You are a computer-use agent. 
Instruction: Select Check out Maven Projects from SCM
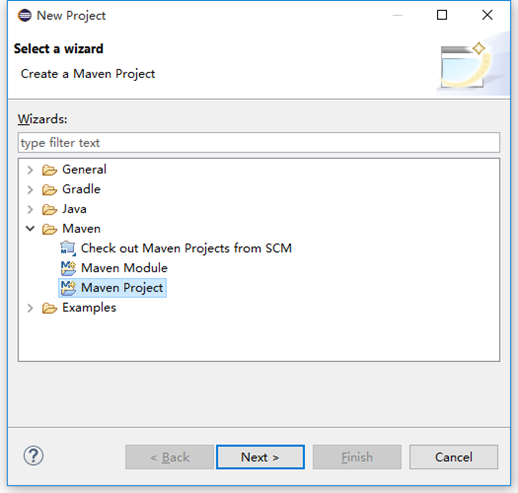coord(186,248)
